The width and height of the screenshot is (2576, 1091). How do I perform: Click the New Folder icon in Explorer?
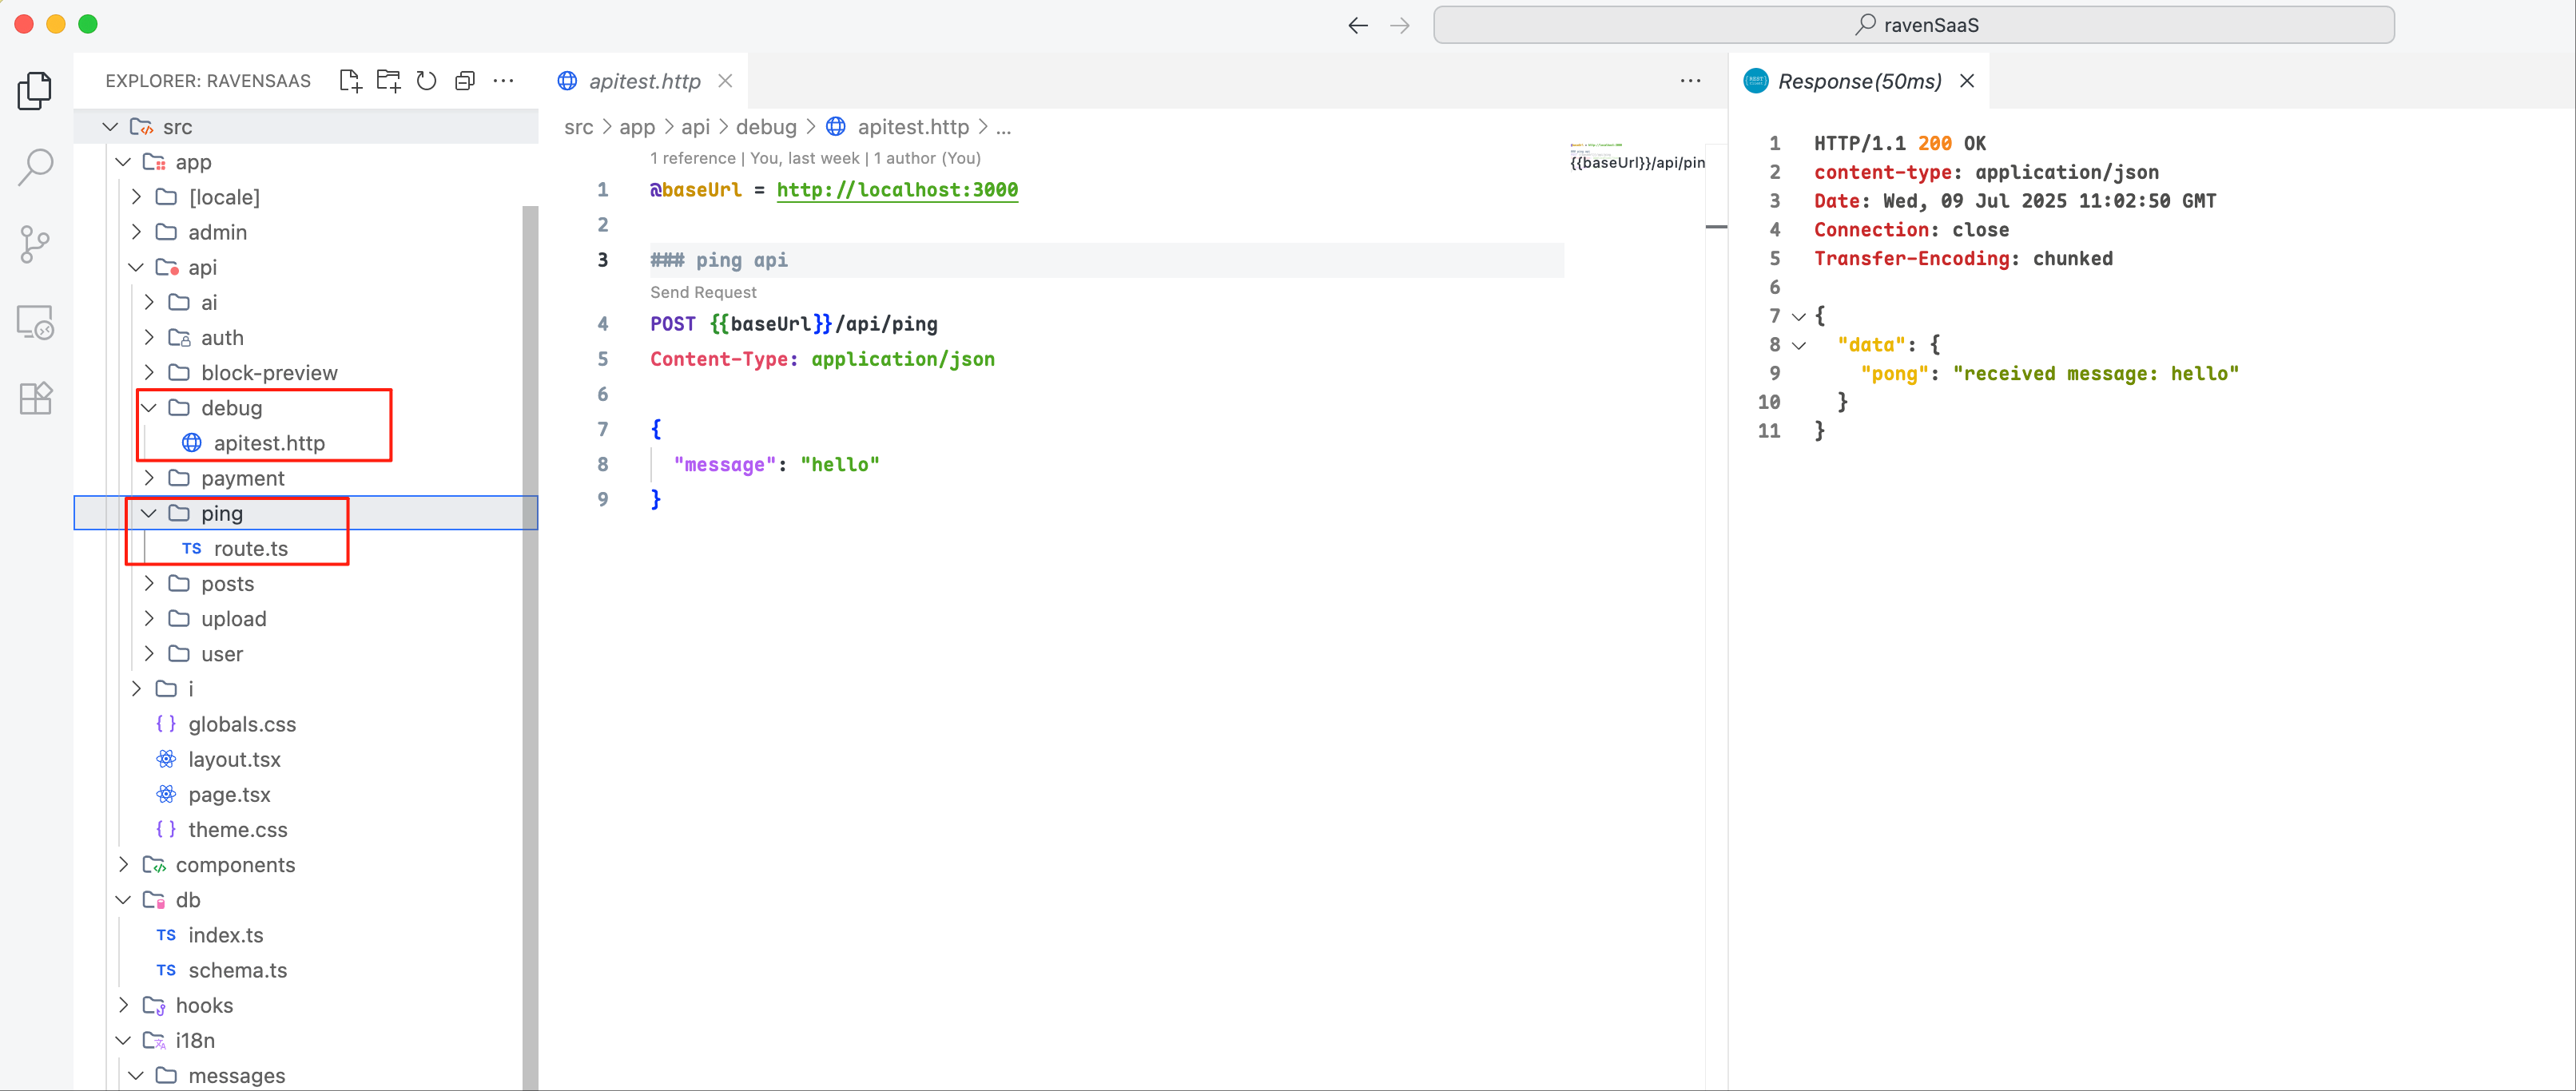(388, 81)
